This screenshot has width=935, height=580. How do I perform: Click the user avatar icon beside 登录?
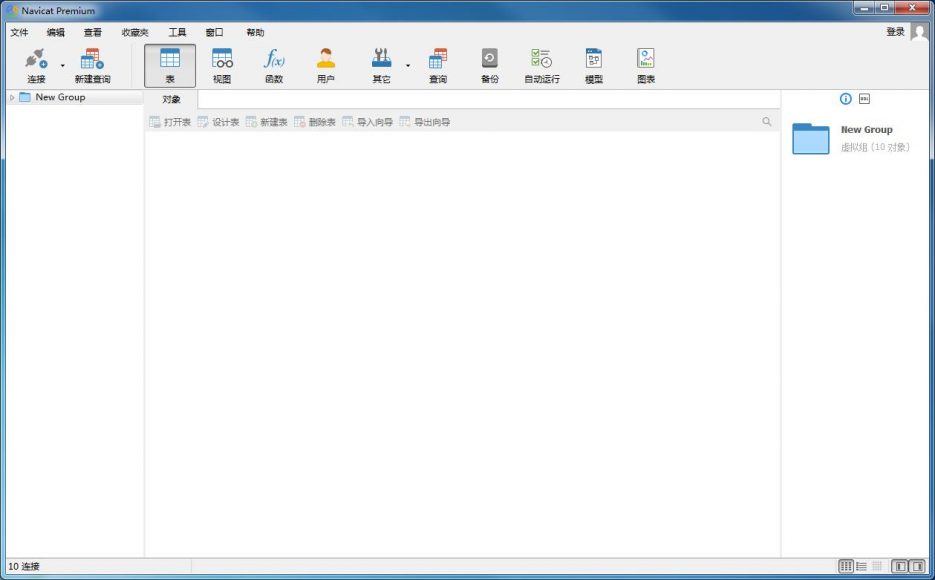tap(919, 32)
